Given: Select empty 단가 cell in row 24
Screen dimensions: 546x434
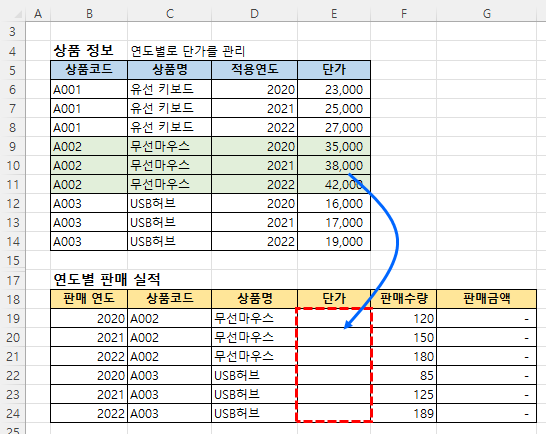Looking at the screenshot, I should [334, 413].
